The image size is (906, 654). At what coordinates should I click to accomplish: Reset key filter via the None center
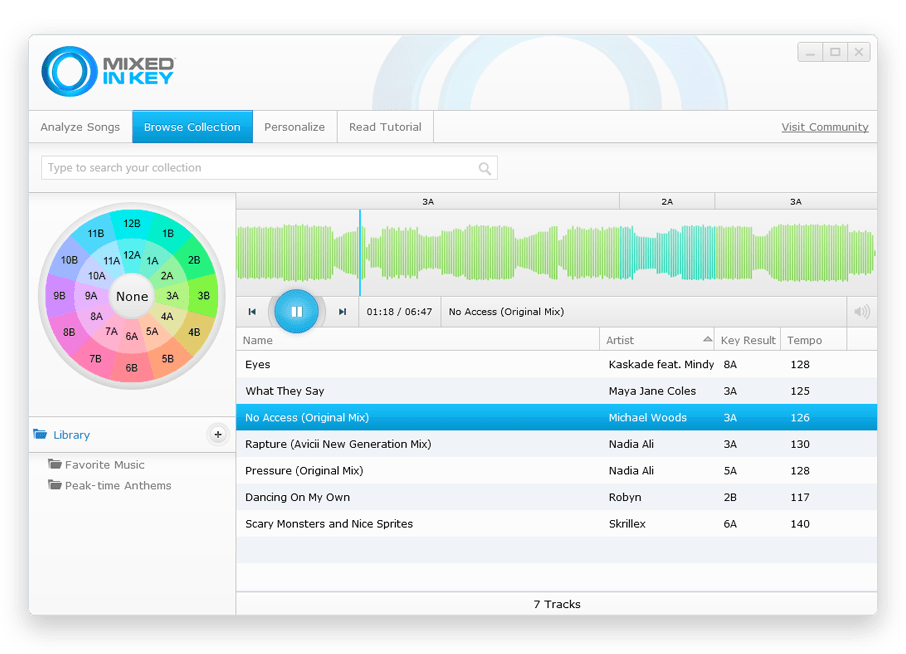132,296
